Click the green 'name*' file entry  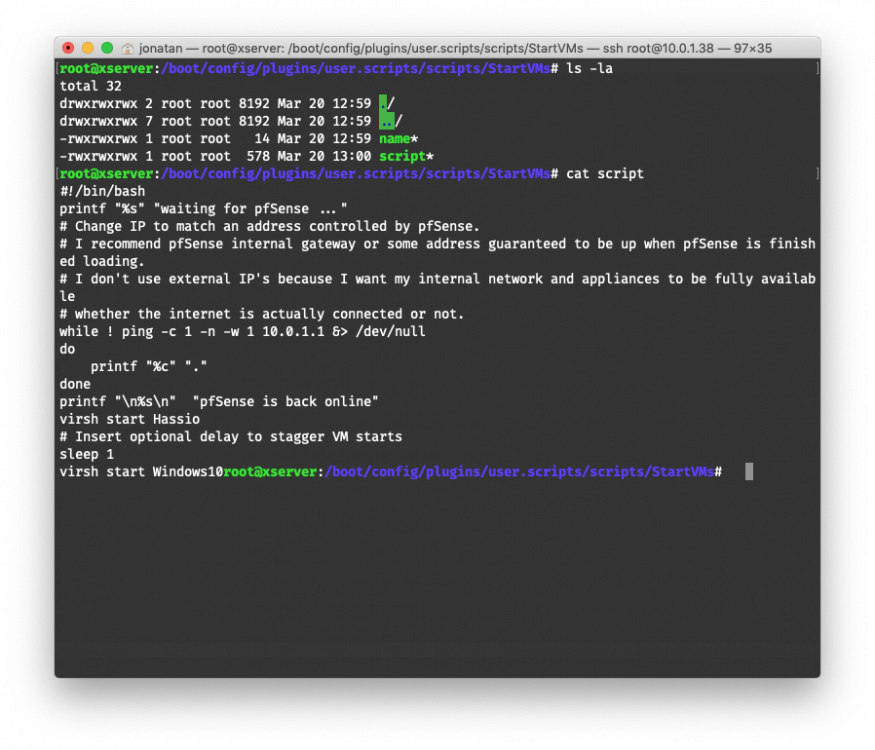[x=398, y=138]
